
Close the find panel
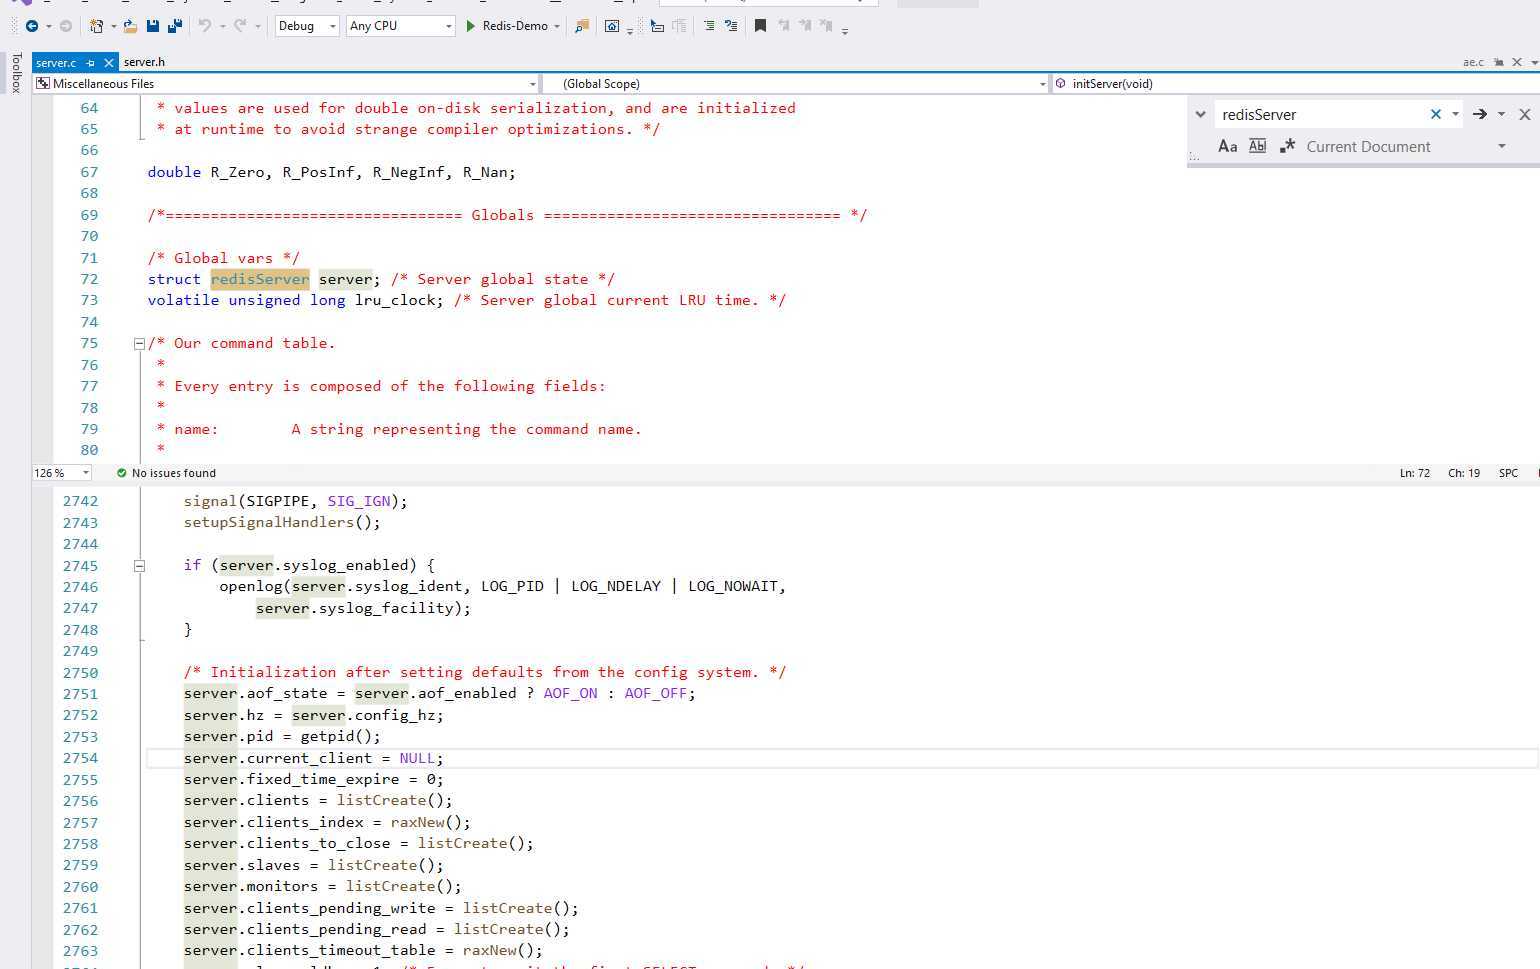pyautogui.click(x=1525, y=114)
